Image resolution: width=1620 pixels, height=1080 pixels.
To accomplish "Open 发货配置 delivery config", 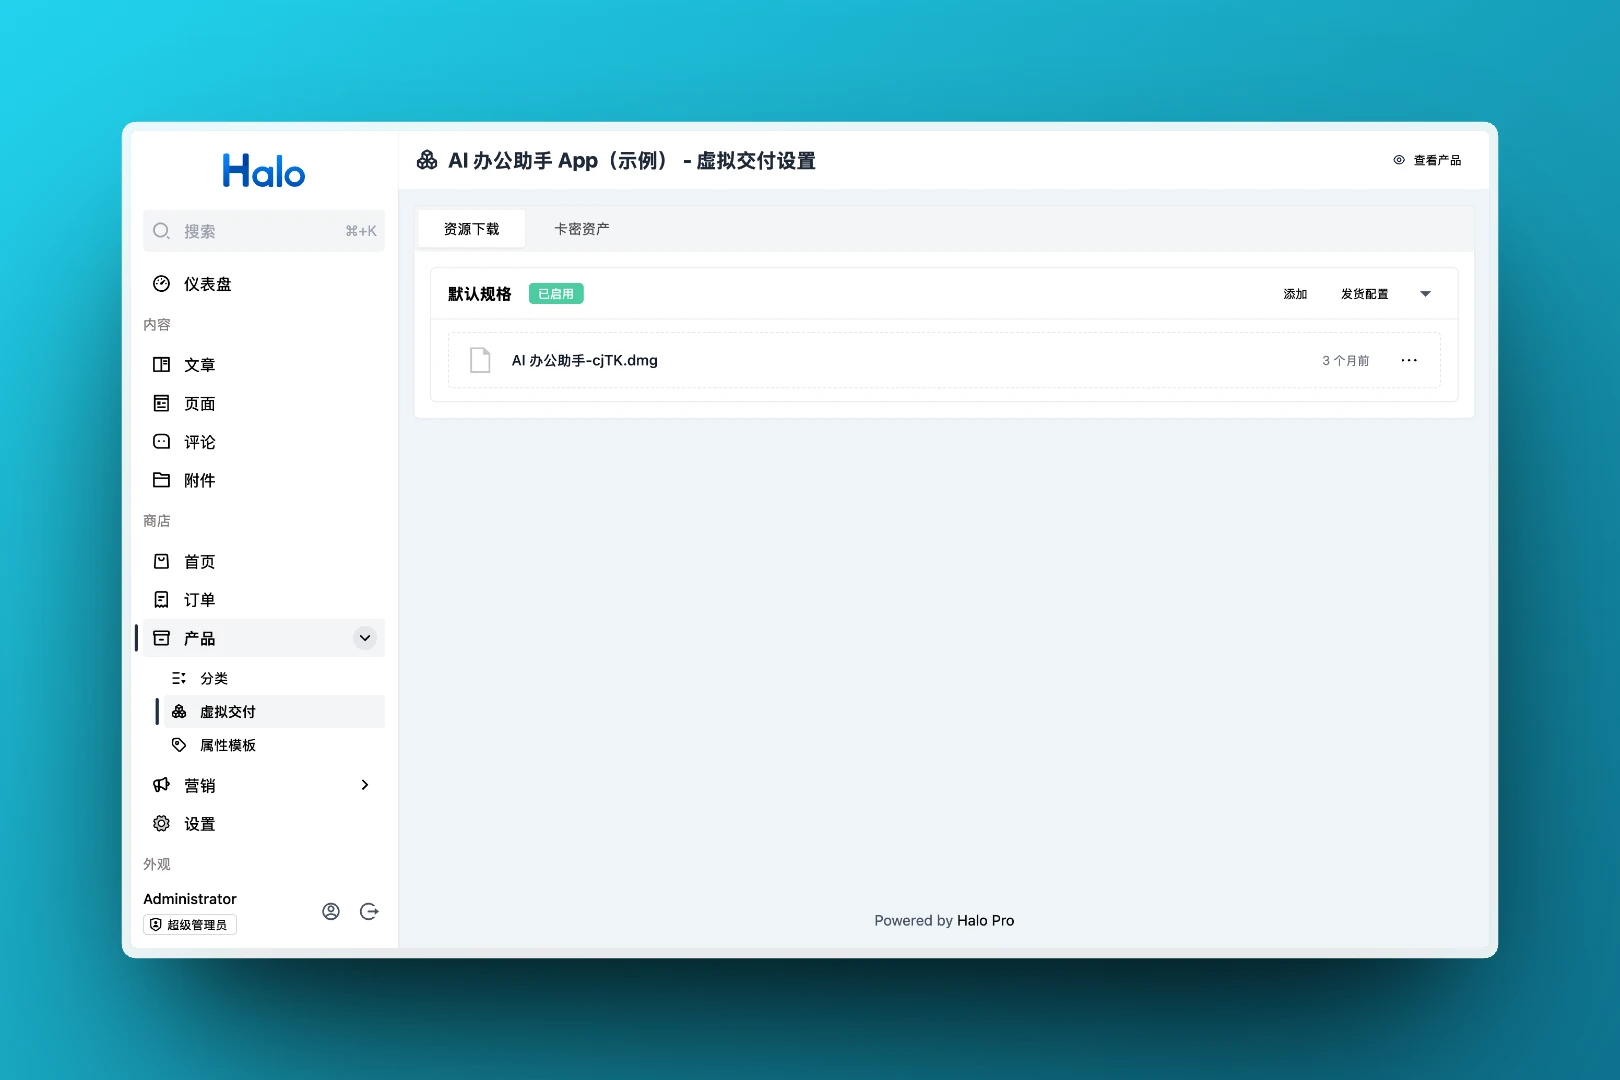I will click(x=1364, y=294).
